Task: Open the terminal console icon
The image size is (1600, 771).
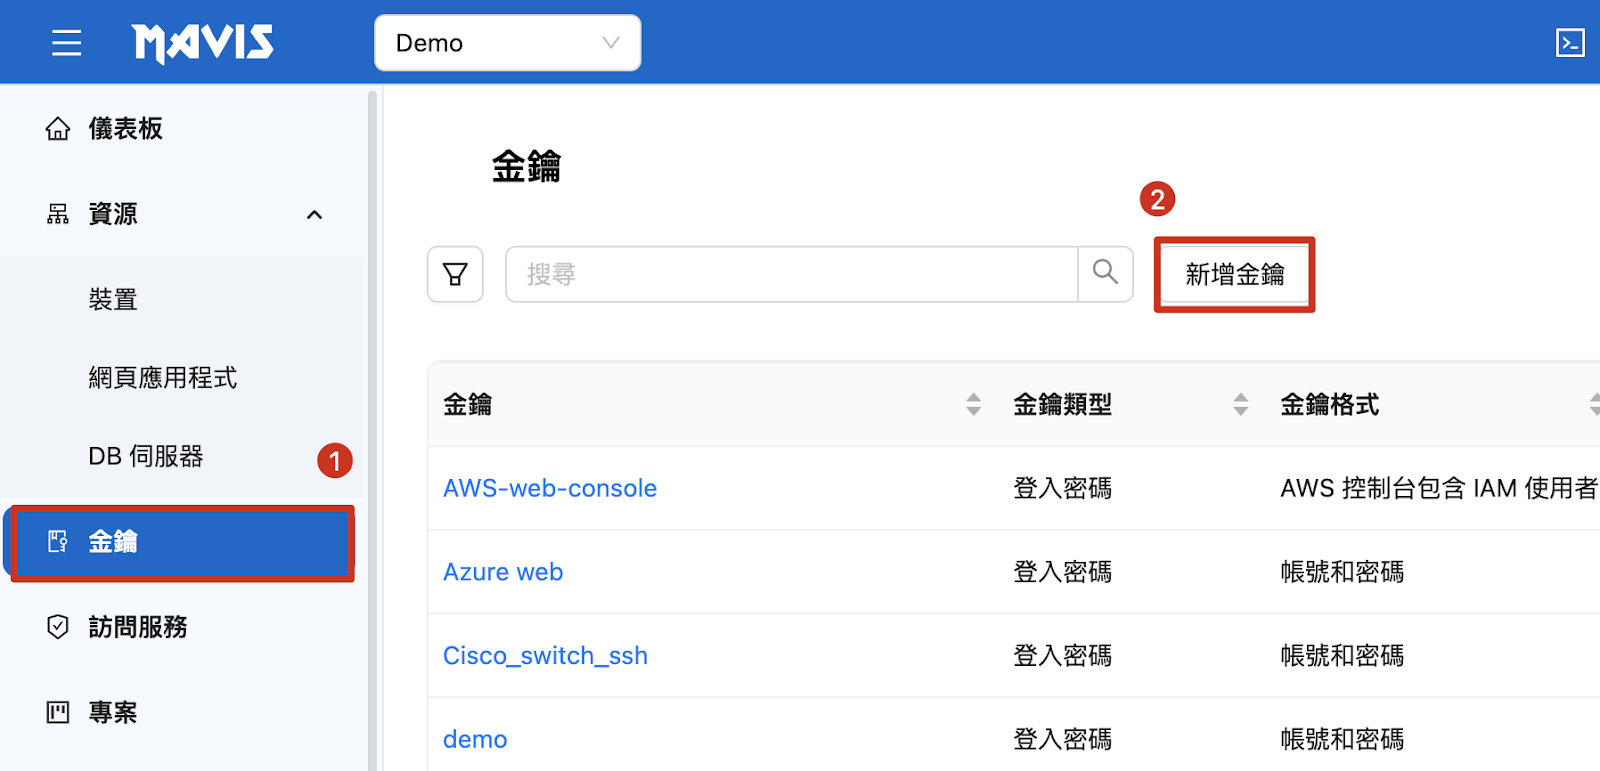Action: (x=1569, y=43)
